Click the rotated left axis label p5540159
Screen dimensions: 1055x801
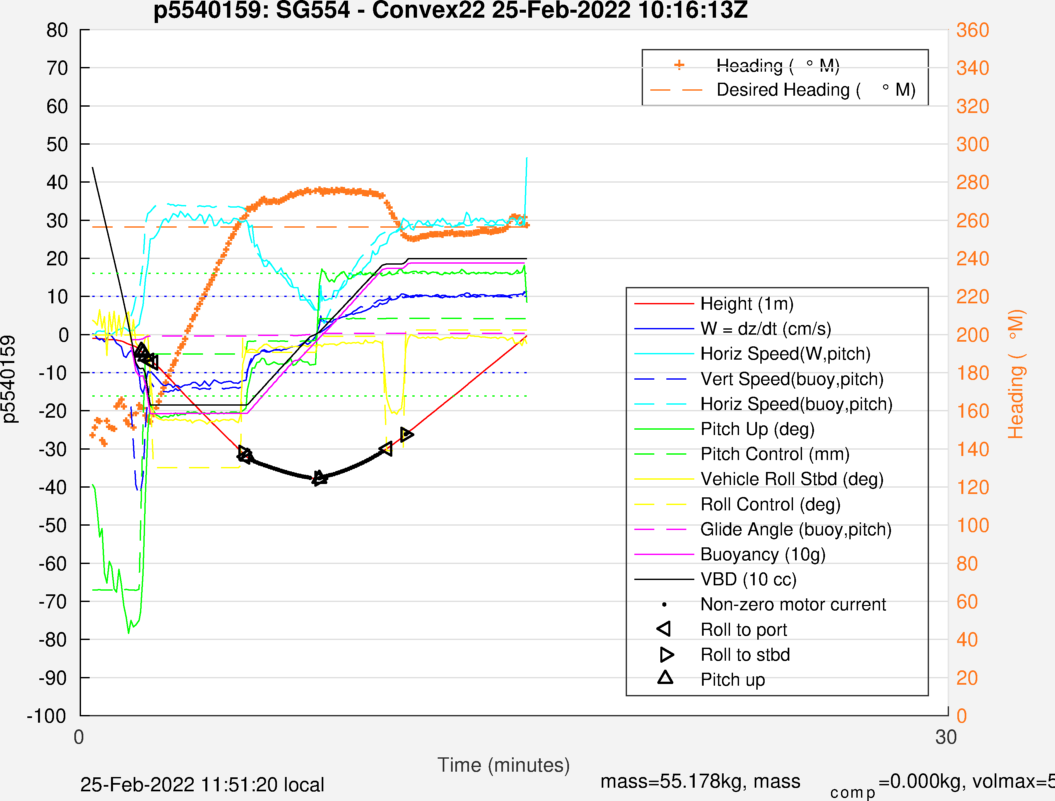click(x=9, y=379)
